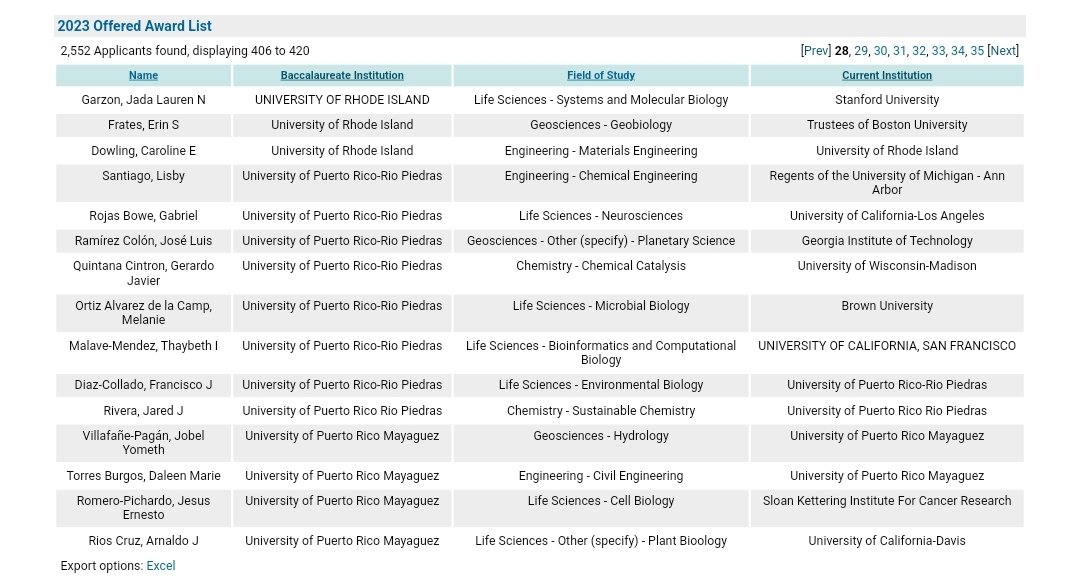The image size is (1080, 583).
Task: Open page 30 of results
Action: [x=879, y=50]
